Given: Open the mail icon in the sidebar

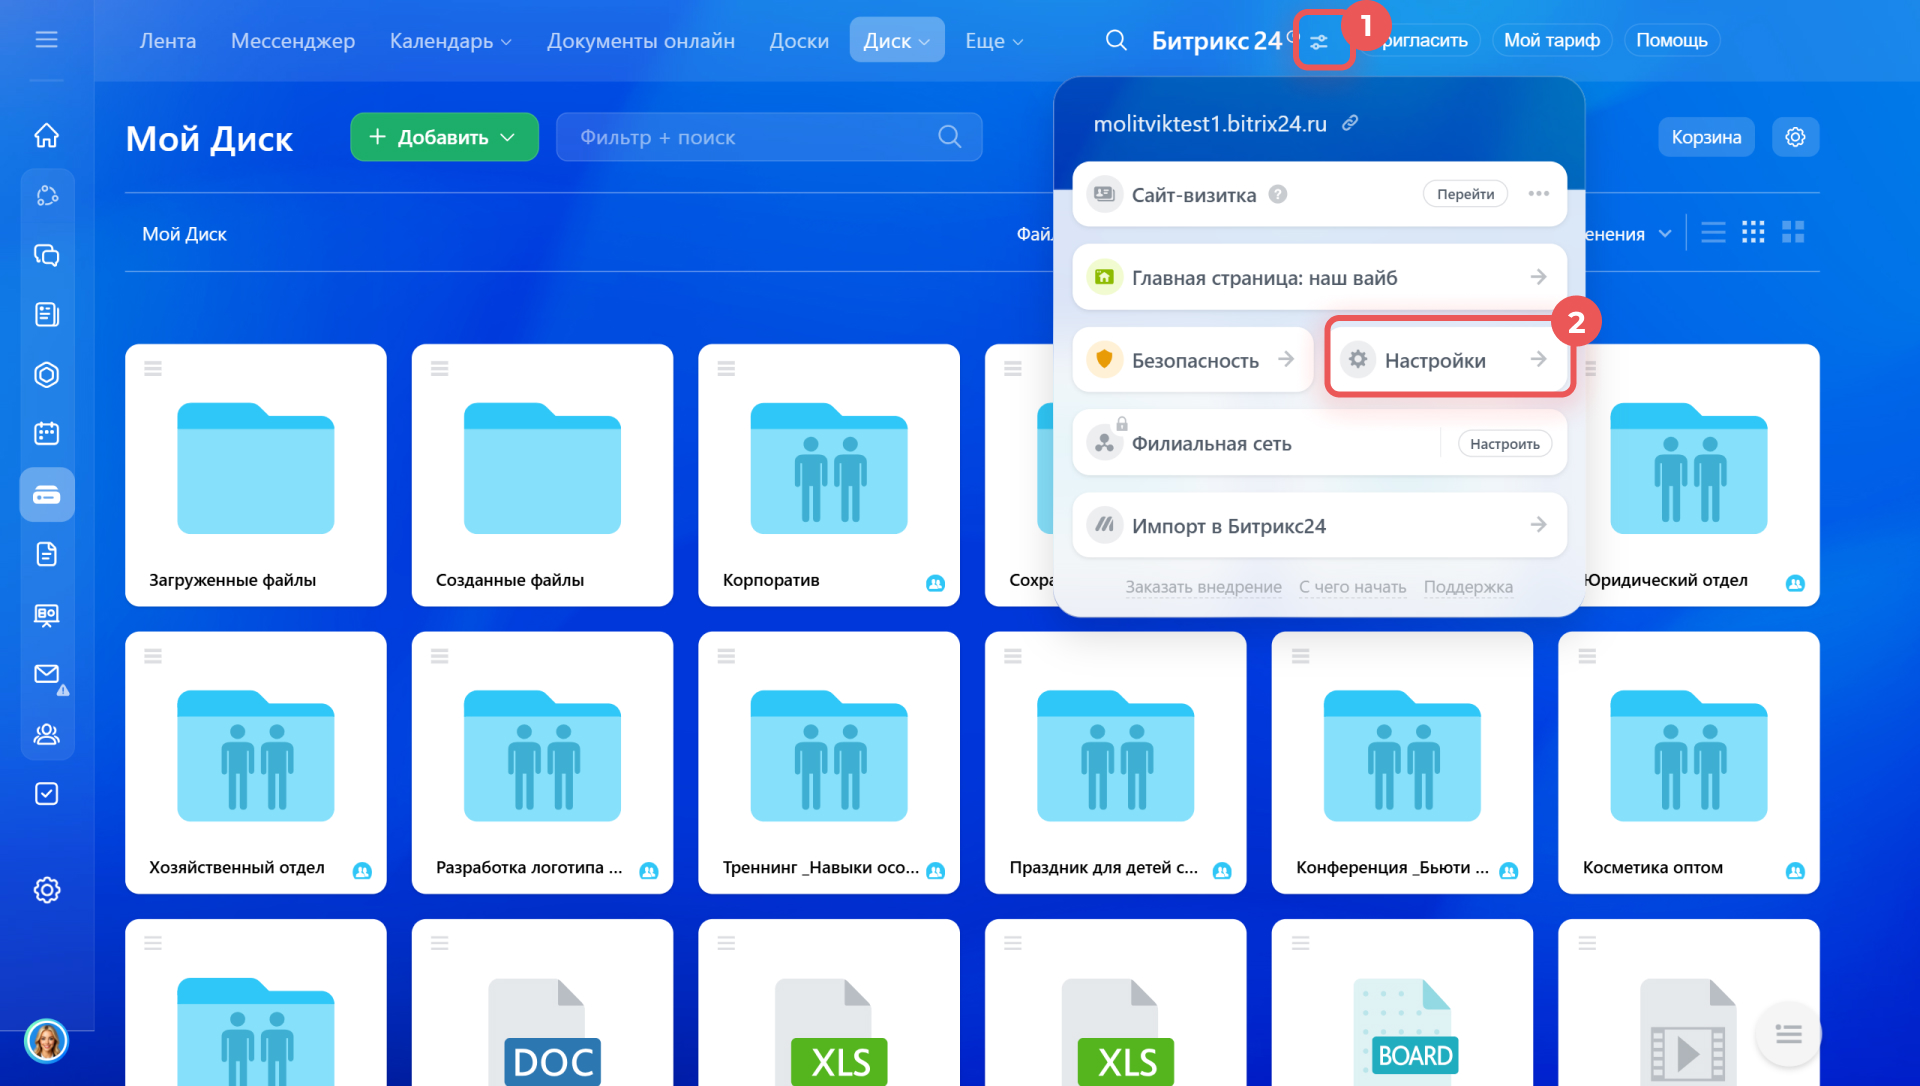Looking at the screenshot, I should tap(46, 674).
